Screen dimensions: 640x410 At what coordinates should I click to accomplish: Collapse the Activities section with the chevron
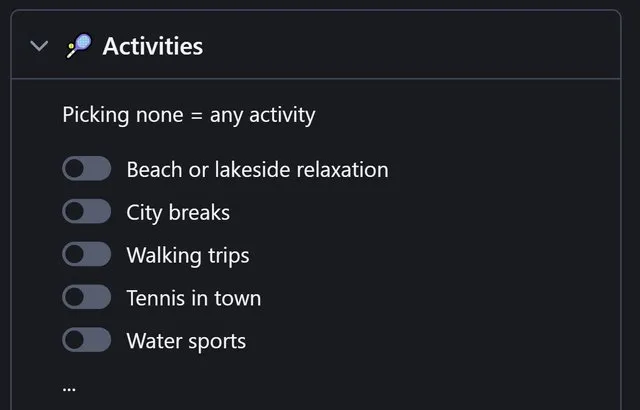39,46
